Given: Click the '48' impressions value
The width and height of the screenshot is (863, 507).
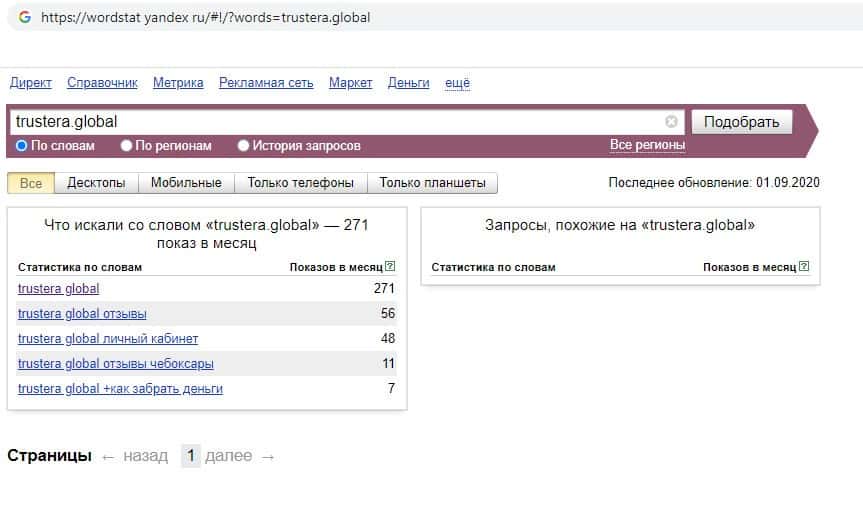Looking at the screenshot, I should pos(388,339).
